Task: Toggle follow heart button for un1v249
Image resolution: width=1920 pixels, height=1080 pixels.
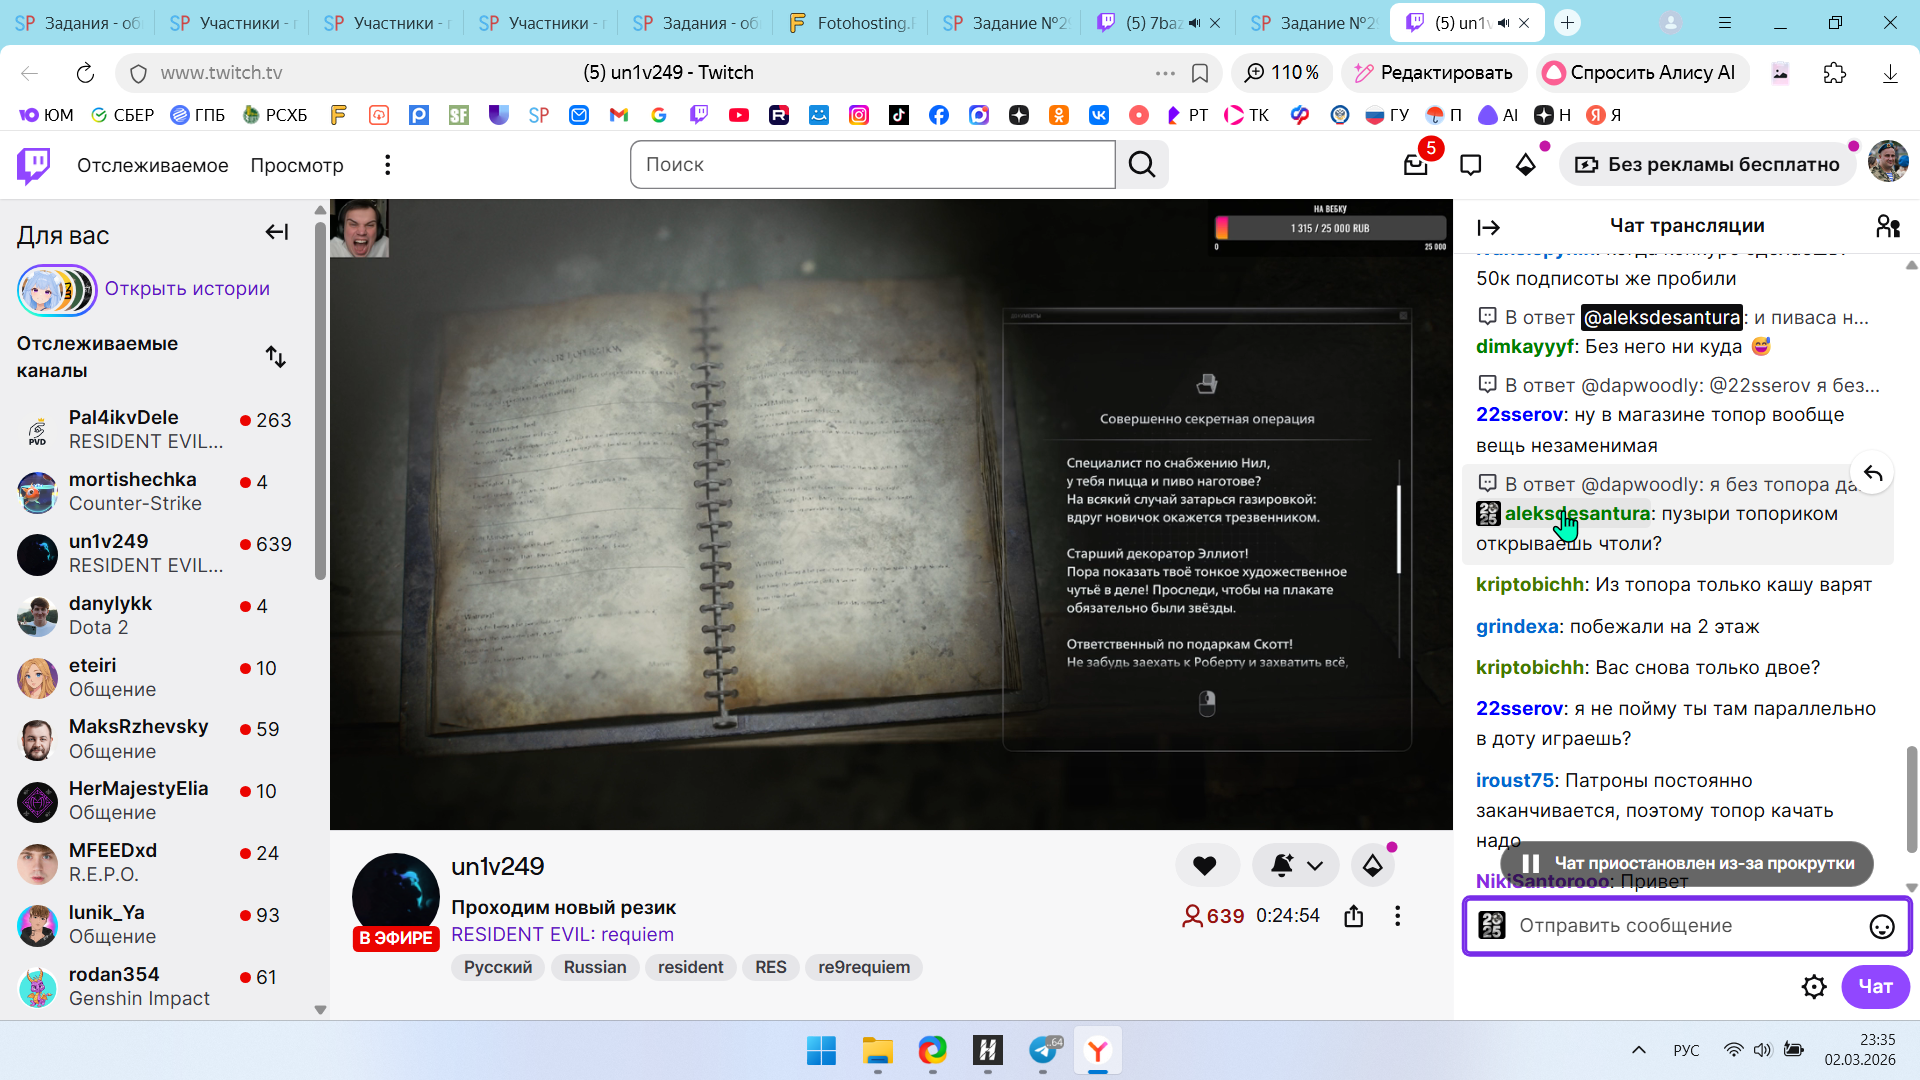Action: tap(1205, 866)
